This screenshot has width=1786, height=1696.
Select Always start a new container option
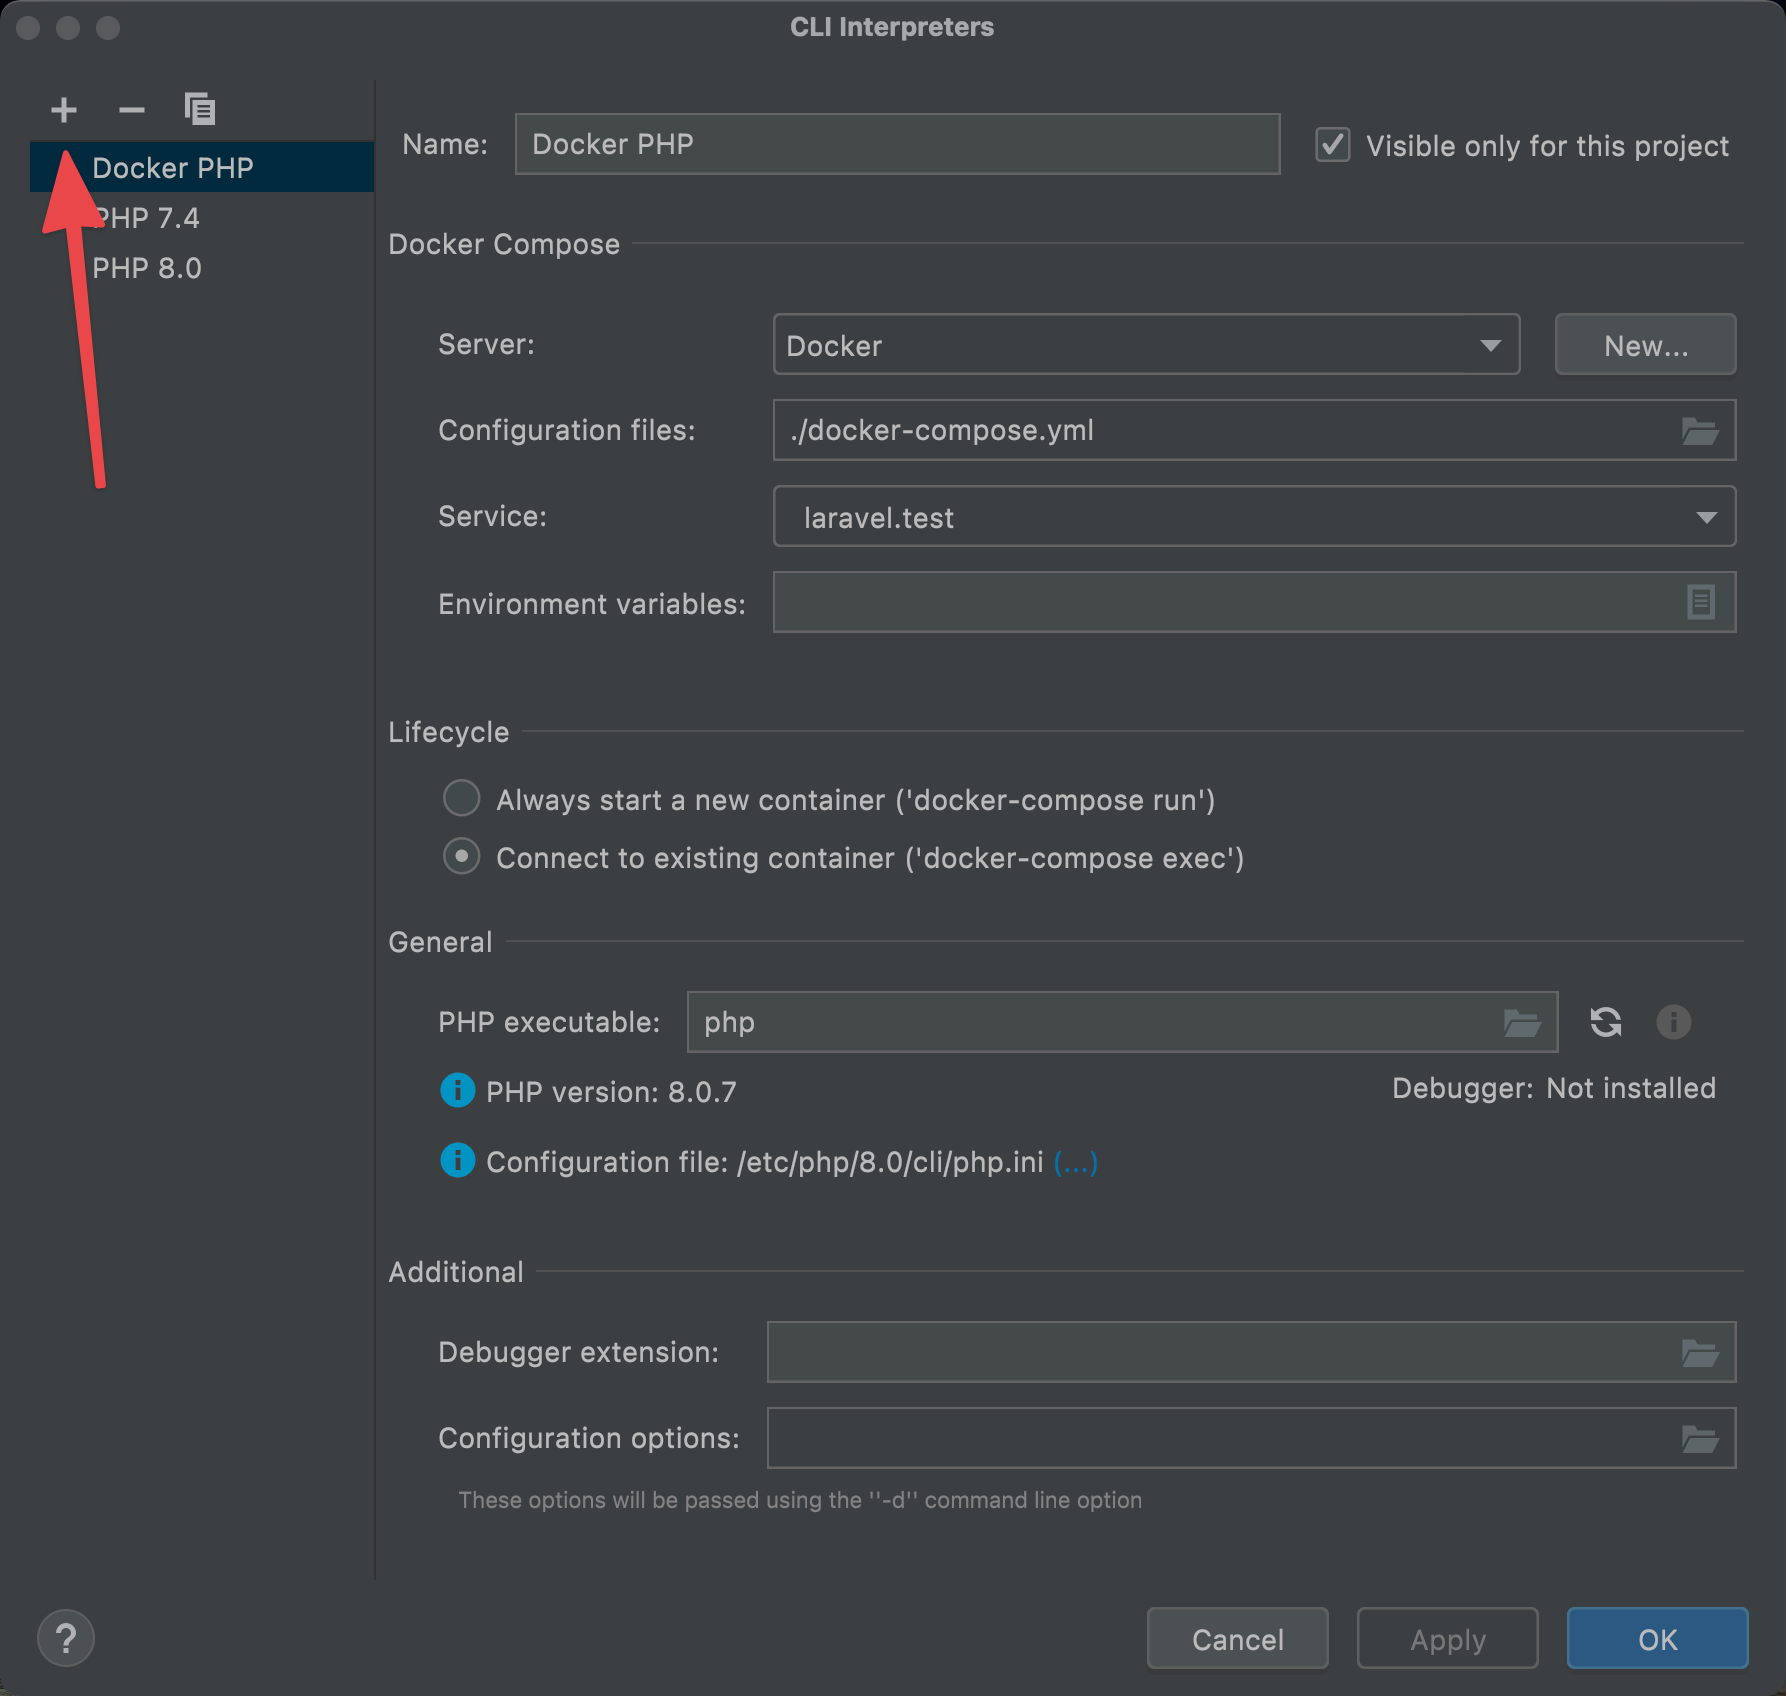[x=462, y=799]
